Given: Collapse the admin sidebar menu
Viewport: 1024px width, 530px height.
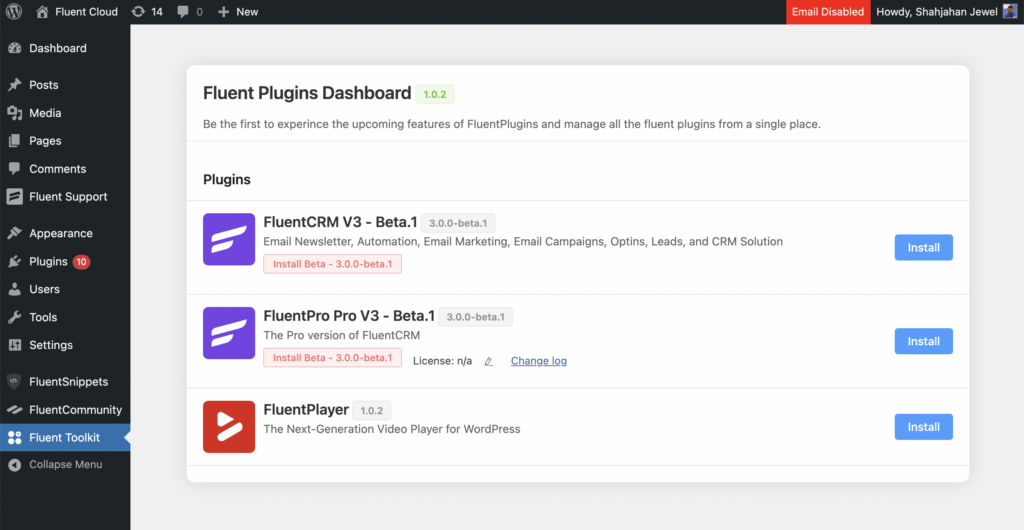Looking at the screenshot, I should point(65,465).
